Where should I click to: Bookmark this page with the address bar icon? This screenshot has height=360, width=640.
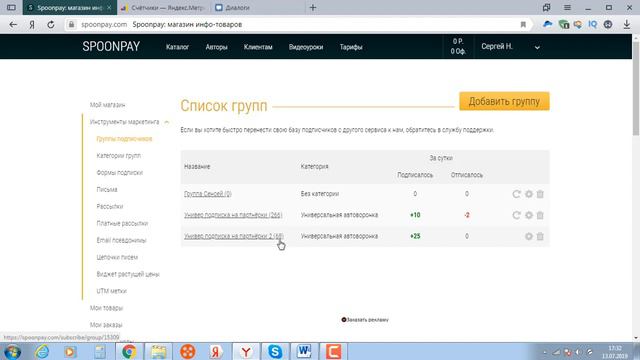(x=523, y=24)
